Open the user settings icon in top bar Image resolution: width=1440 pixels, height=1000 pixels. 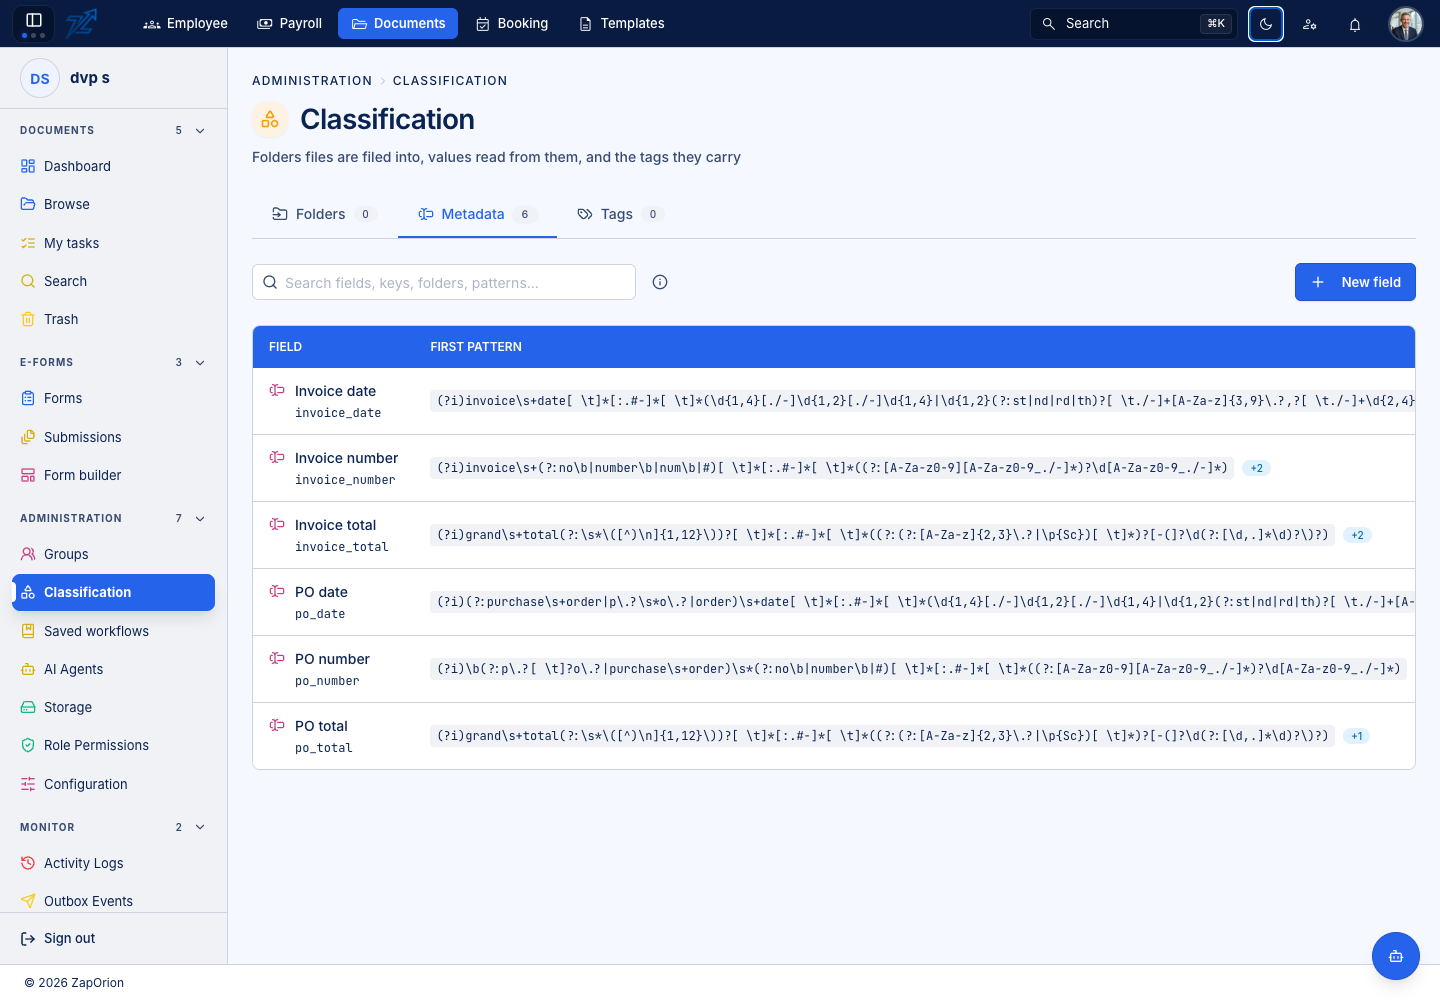click(x=1310, y=24)
